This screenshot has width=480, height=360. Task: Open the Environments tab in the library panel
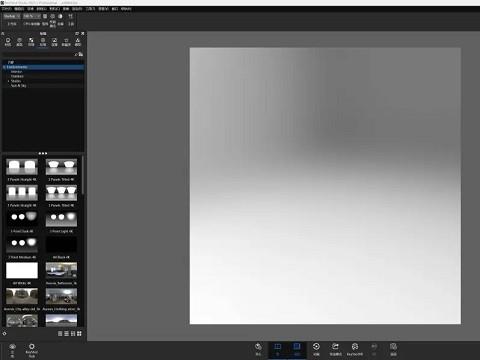[x=43, y=41]
